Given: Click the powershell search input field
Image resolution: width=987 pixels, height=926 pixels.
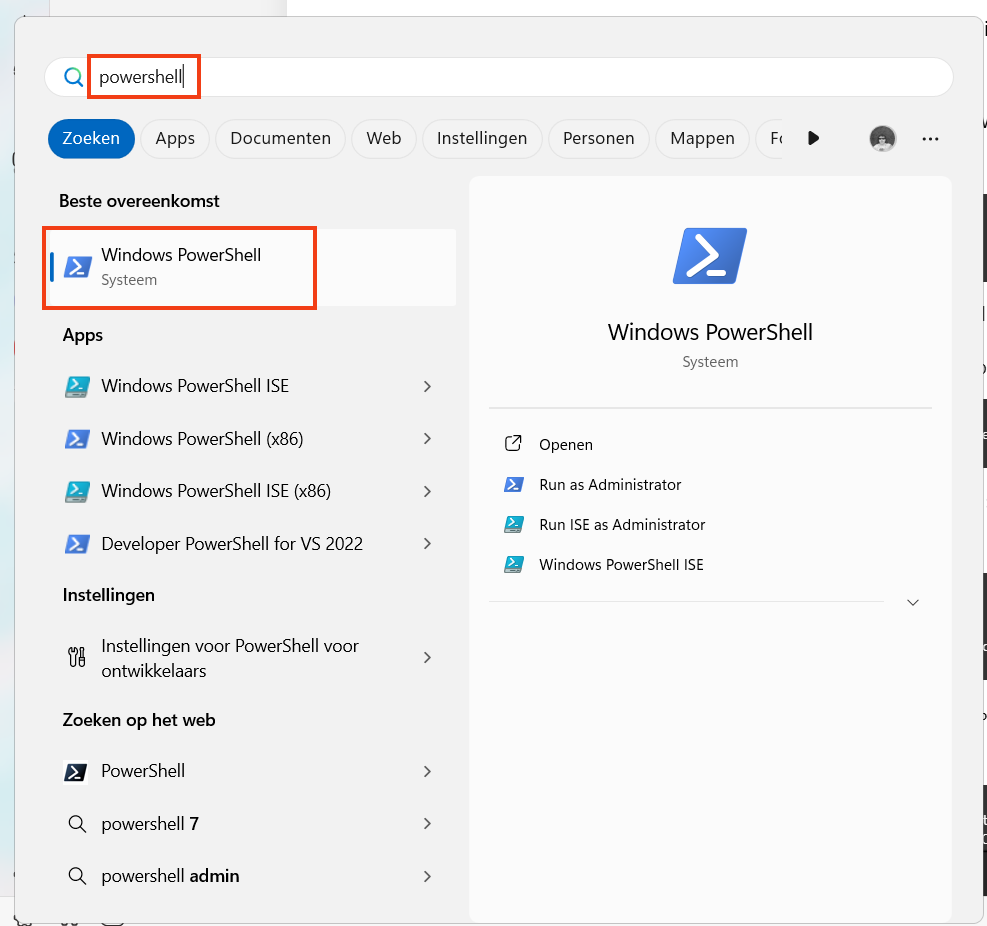Looking at the screenshot, I should pyautogui.click(x=499, y=77).
